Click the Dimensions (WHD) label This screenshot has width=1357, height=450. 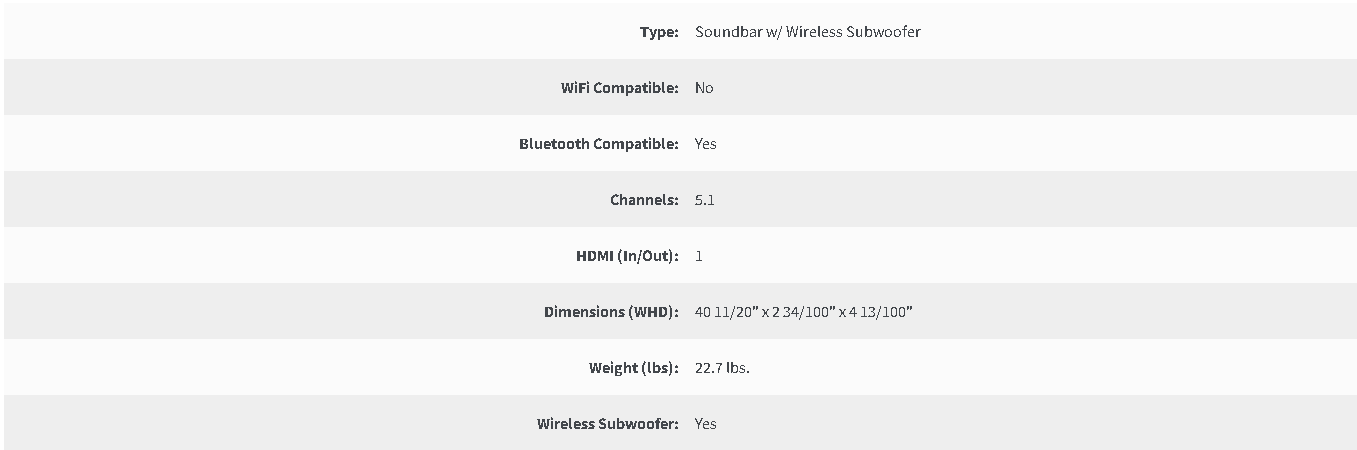click(x=611, y=312)
